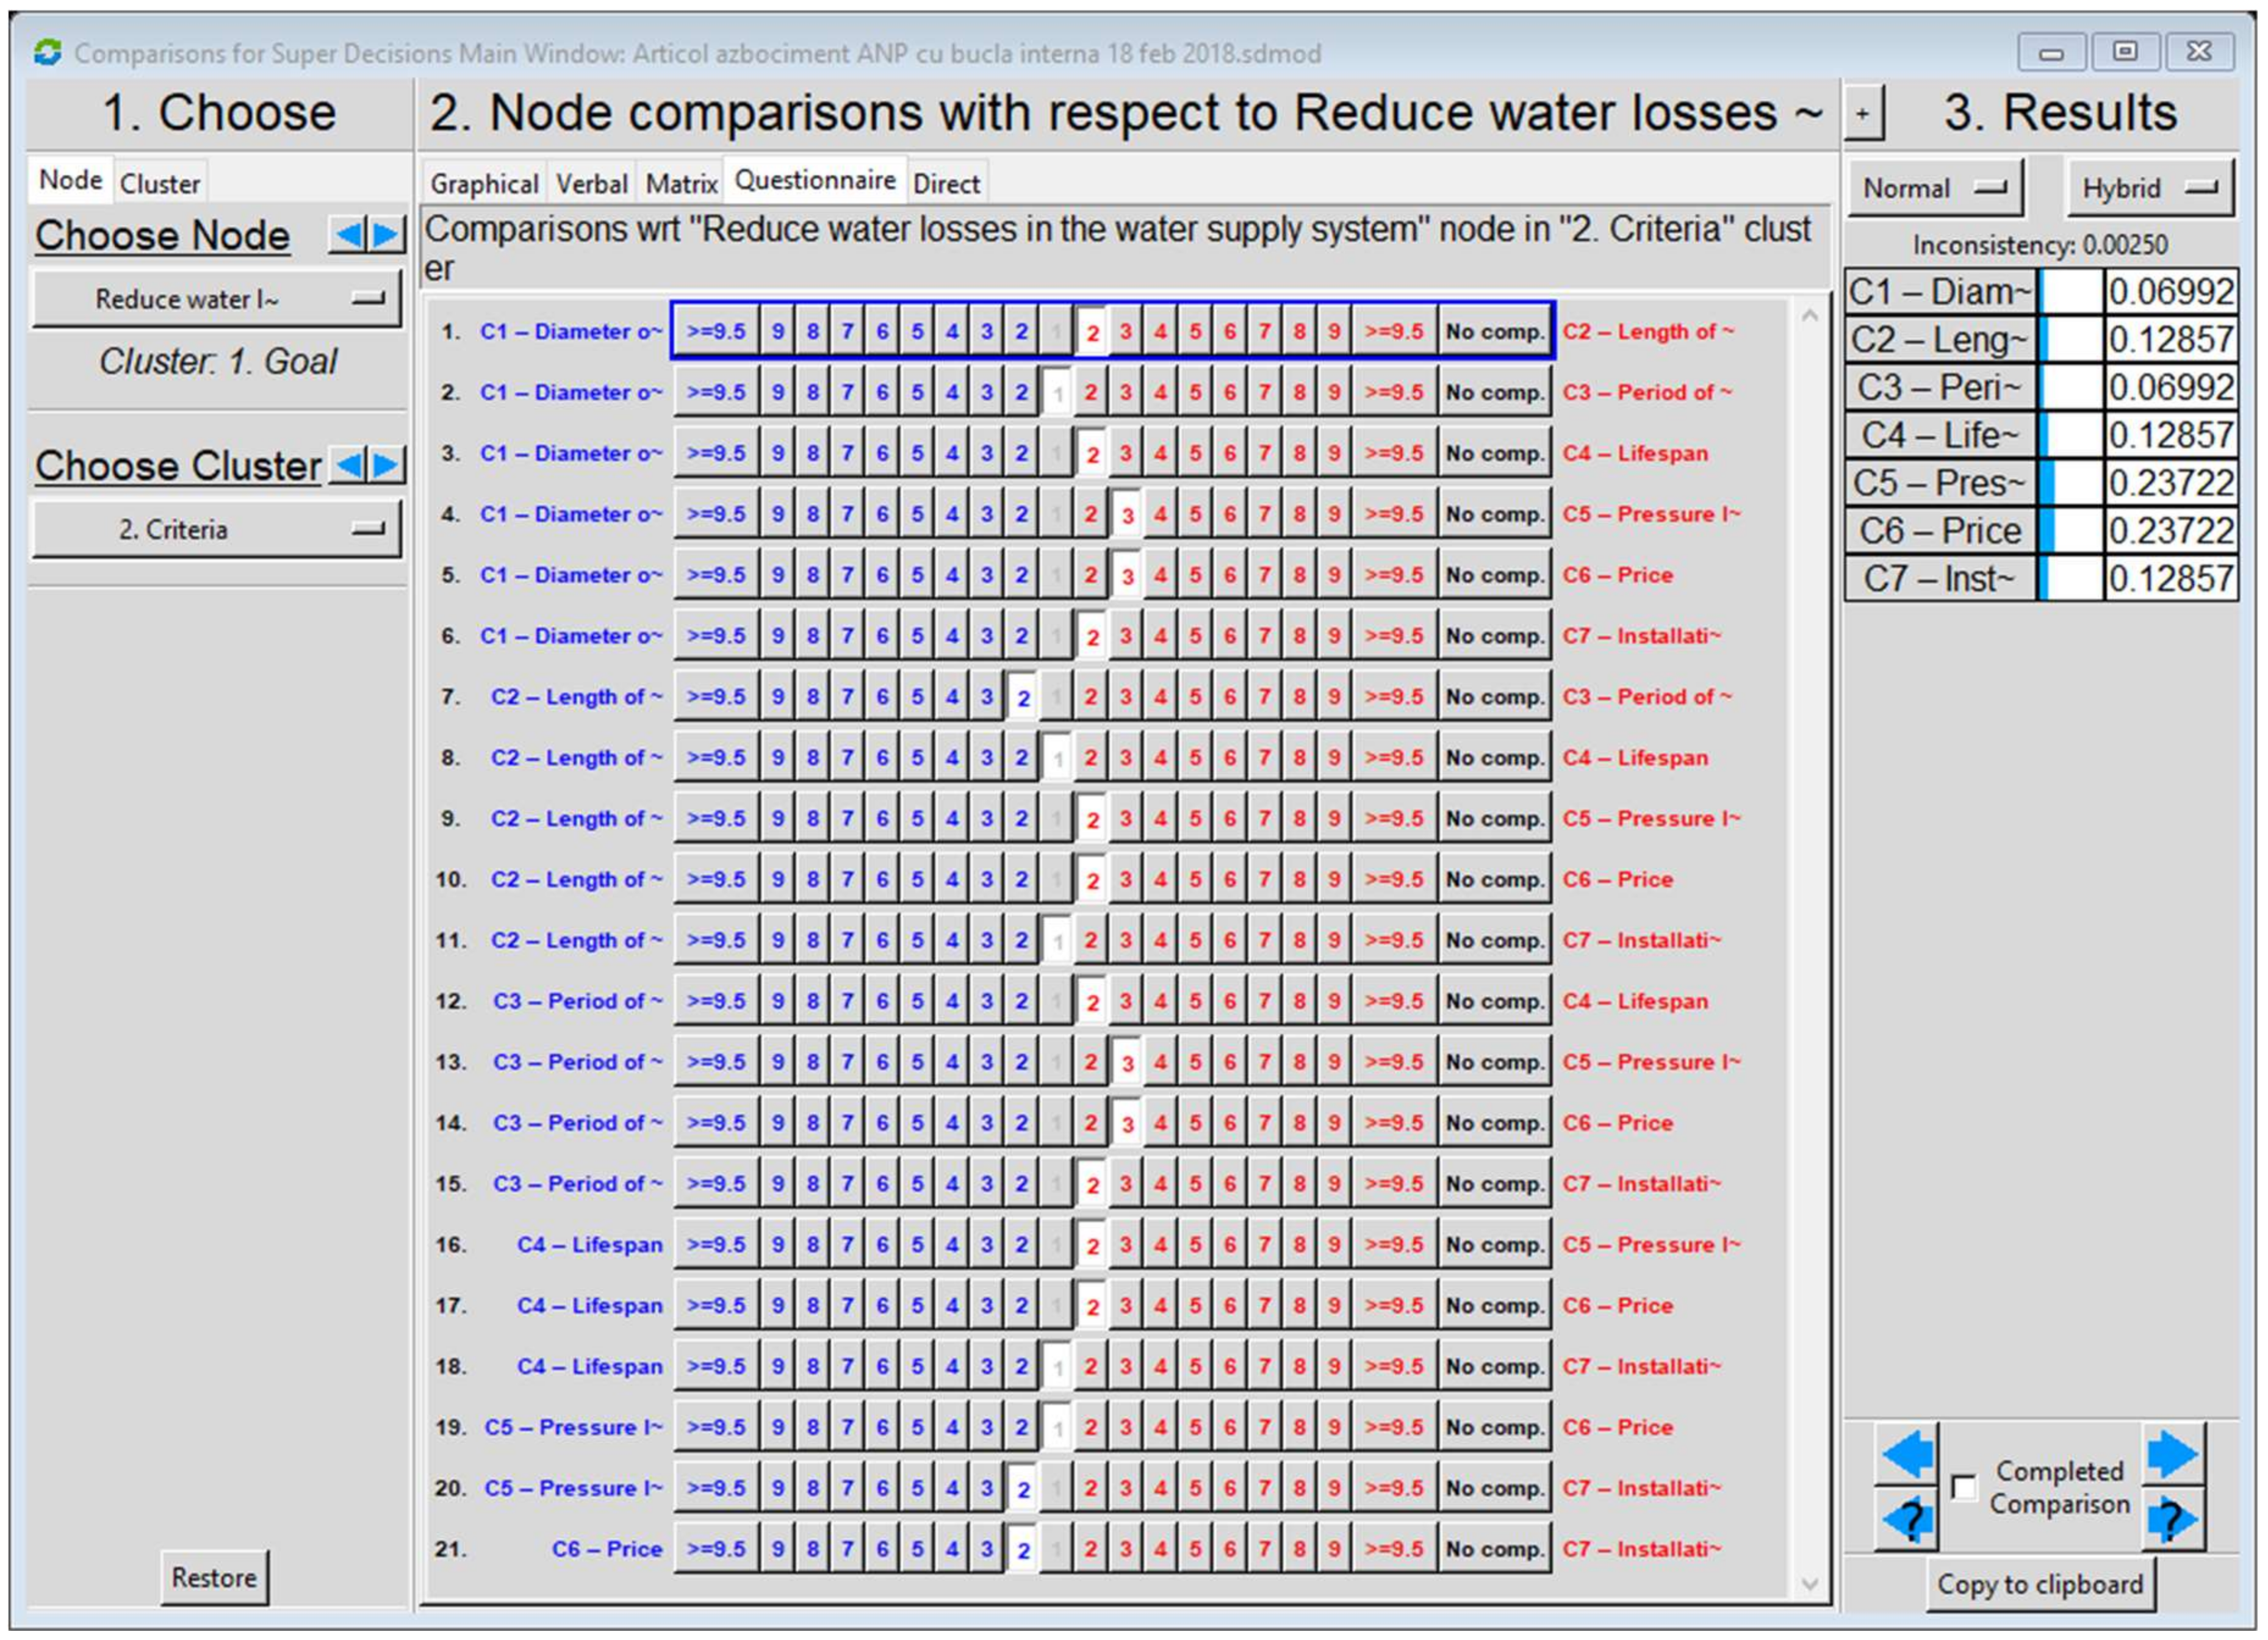Check the Completed Comparison checkbox
The height and width of the screenshot is (1640, 2268).
(1966, 1489)
